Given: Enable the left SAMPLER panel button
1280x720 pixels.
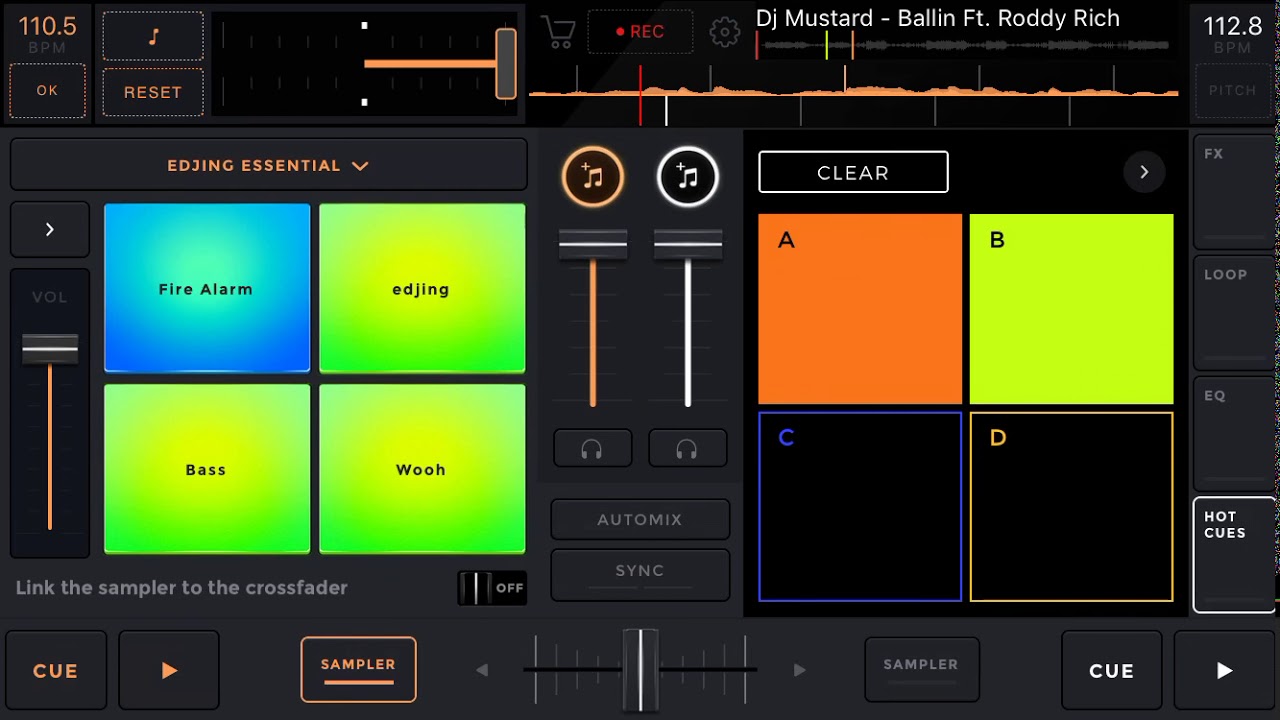Looking at the screenshot, I should click(x=358, y=669).
